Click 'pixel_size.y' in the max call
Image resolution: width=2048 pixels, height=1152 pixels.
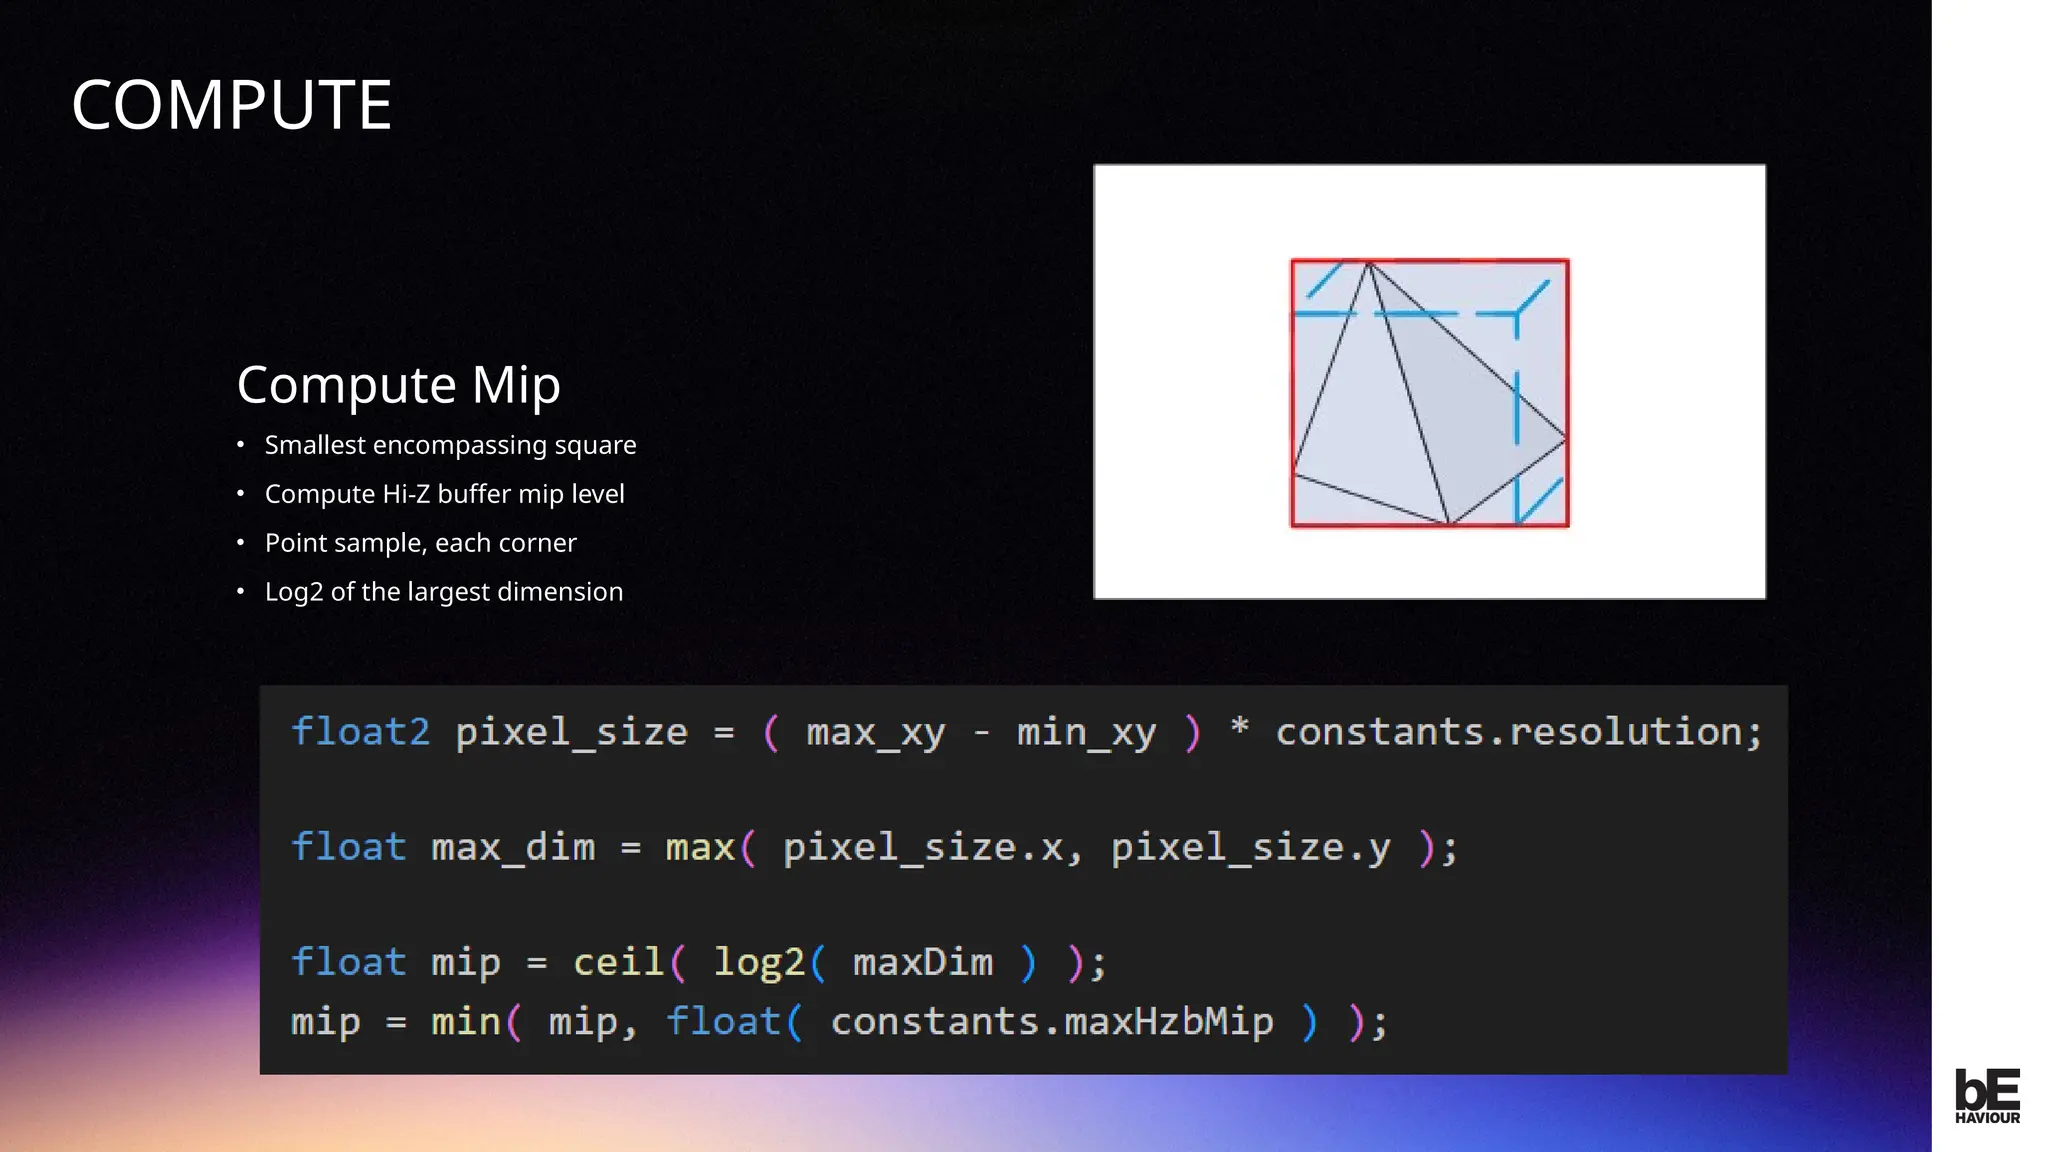(1250, 848)
